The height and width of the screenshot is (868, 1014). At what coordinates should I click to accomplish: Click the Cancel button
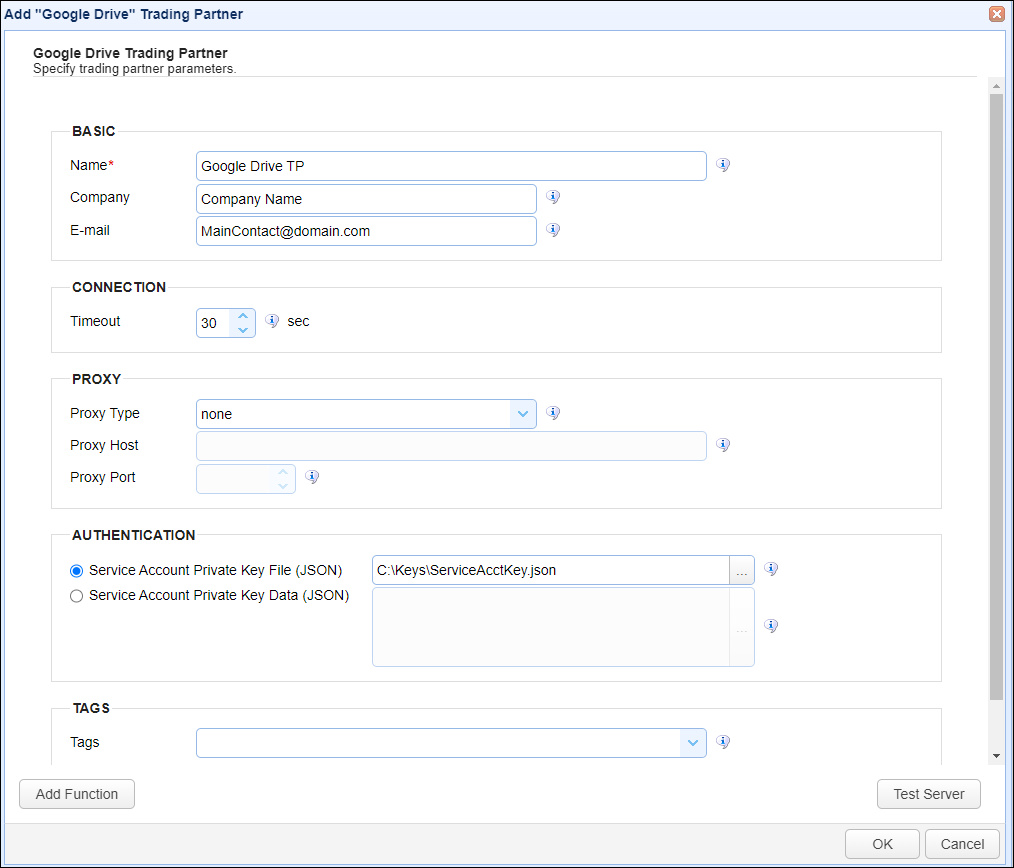(x=962, y=844)
